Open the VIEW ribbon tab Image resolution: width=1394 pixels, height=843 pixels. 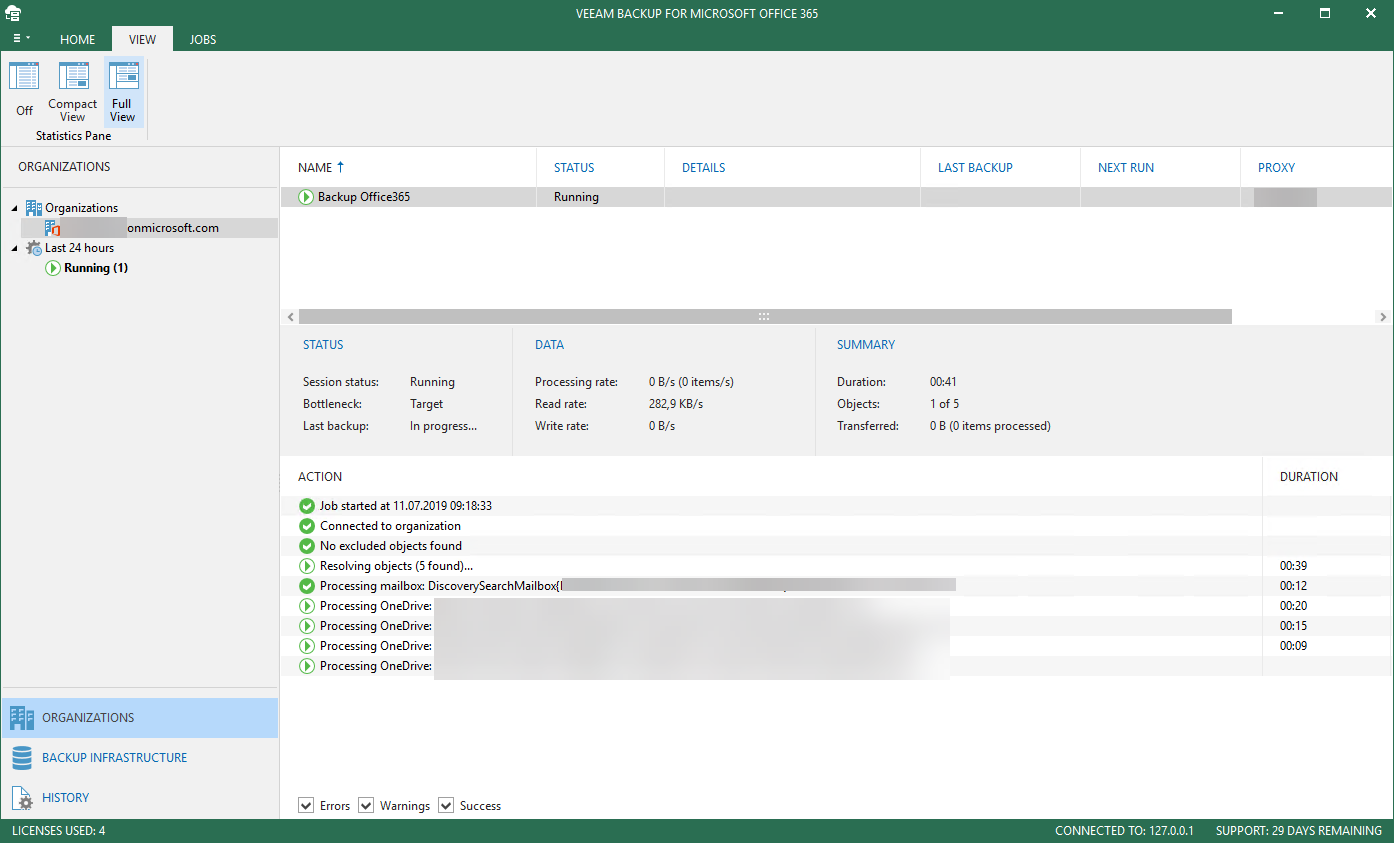pyautogui.click(x=142, y=39)
